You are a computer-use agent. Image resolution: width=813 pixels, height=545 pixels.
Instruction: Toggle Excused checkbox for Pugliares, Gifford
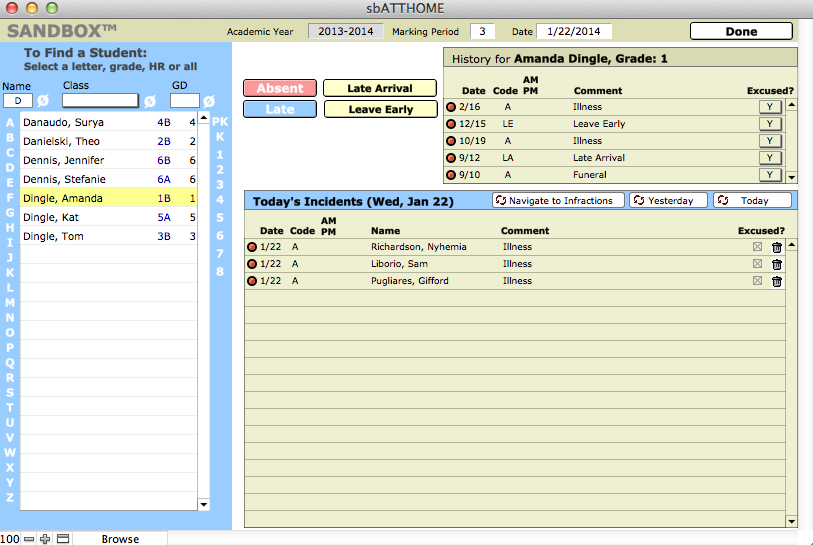757,281
